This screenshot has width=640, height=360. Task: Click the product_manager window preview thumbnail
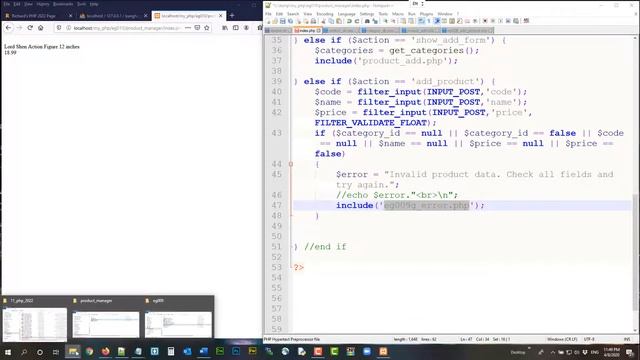tap(106, 324)
